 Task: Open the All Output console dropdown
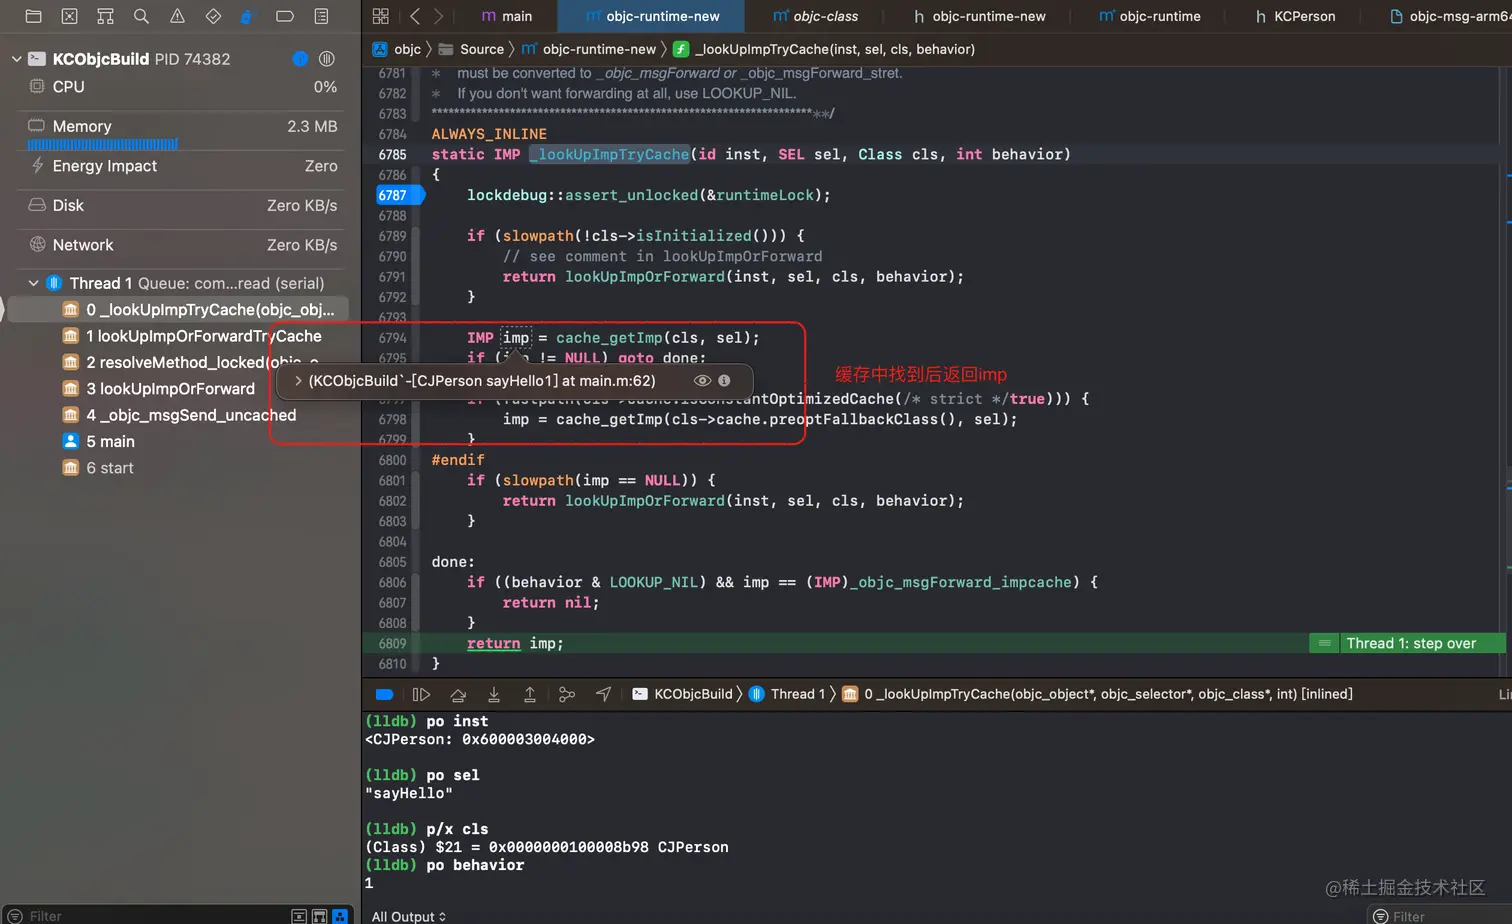pos(409,916)
